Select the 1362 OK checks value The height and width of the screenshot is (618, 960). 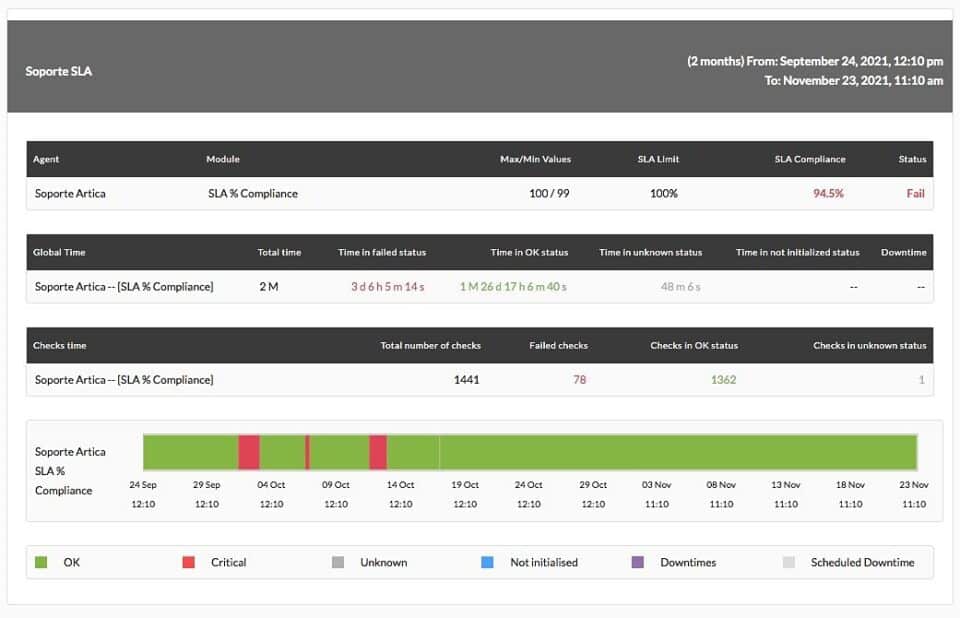tap(724, 380)
